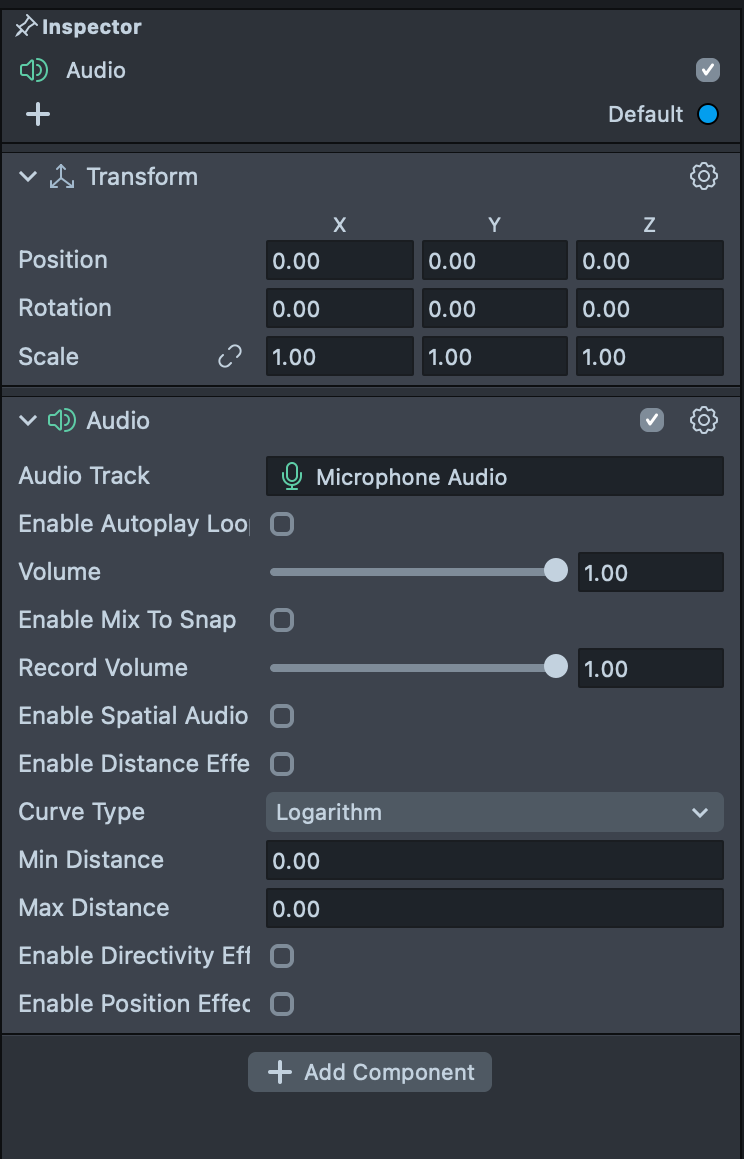Toggle the Scale link proportions icon
Image resolution: width=744 pixels, height=1159 pixels.
point(230,357)
